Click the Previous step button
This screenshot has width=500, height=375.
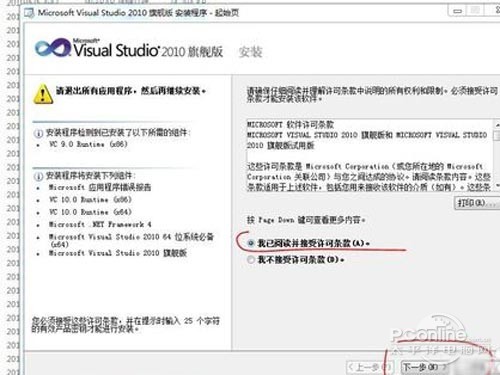click(x=371, y=367)
